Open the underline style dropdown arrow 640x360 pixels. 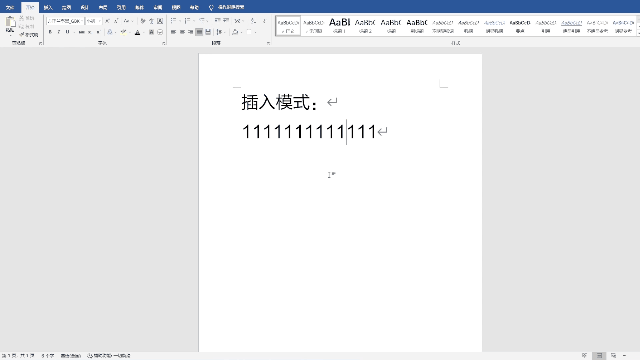tap(74, 32)
